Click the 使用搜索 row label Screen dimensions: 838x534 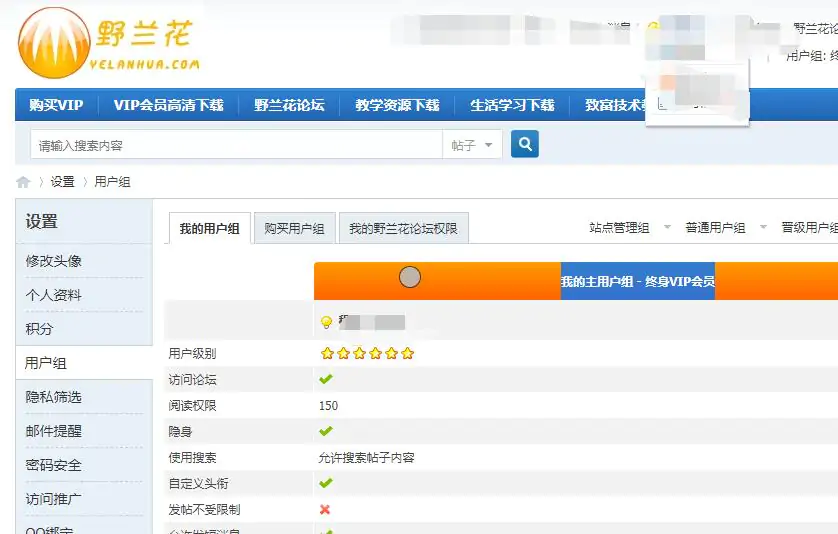(x=192, y=458)
